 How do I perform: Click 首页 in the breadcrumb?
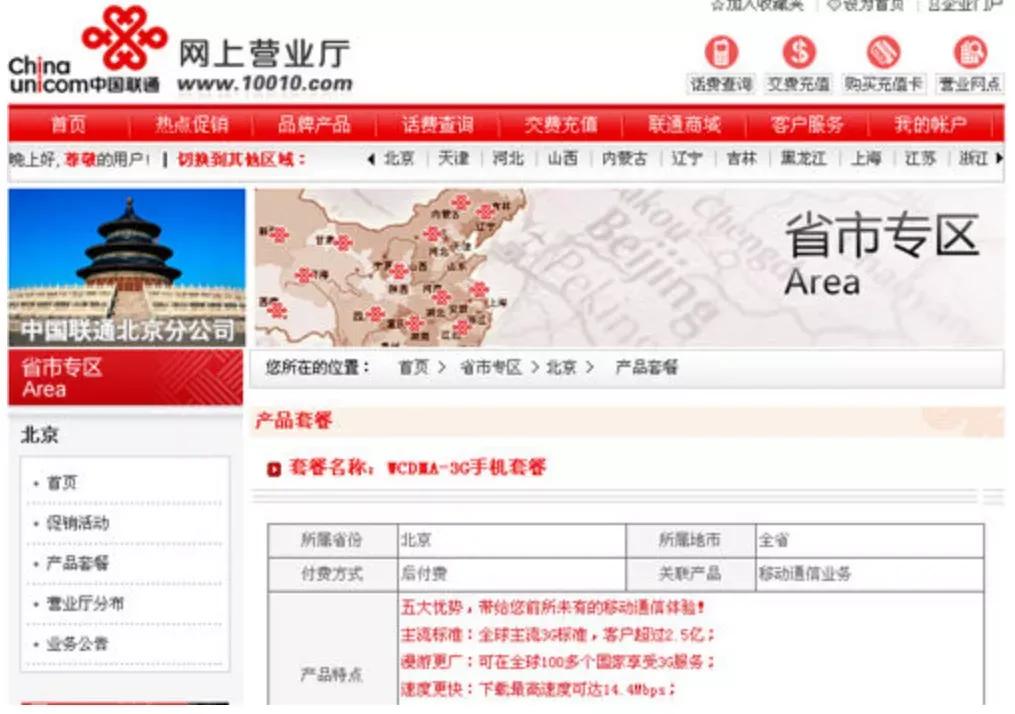click(x=414, y=368)
